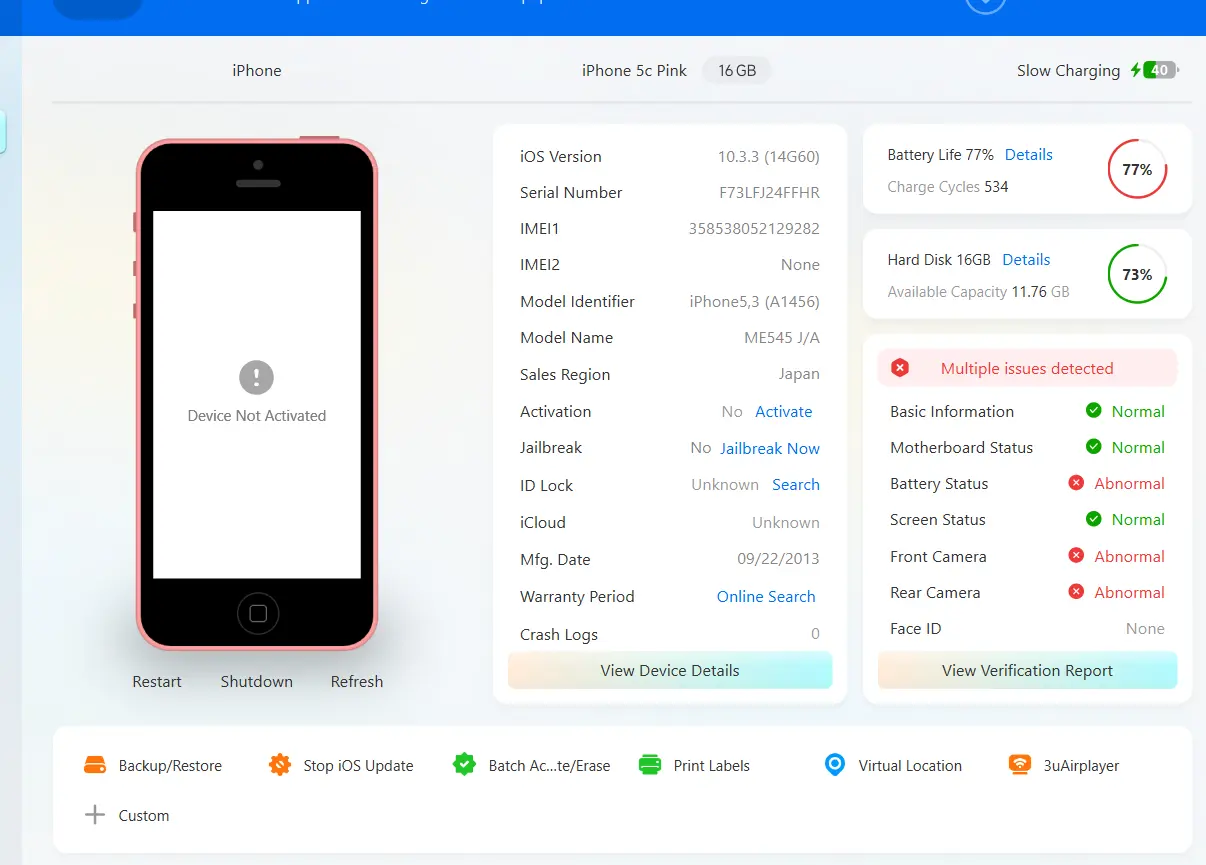Select the iPhone device tab
The image size is (1206, 865).
point(257,71)
